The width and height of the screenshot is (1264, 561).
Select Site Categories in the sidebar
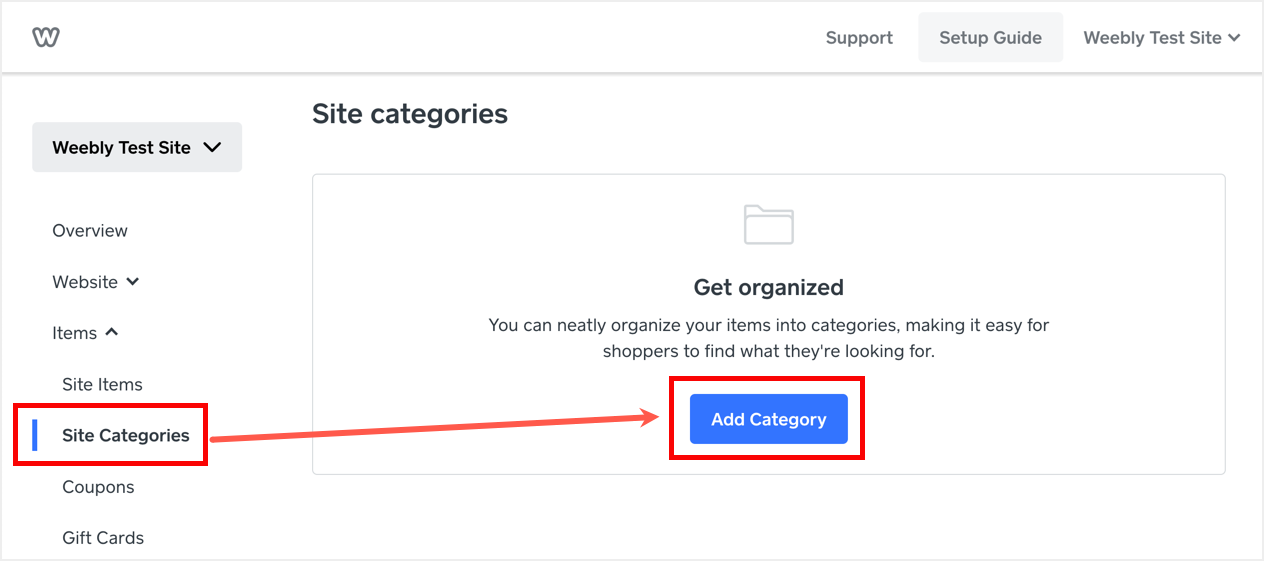(x=125, y=435)
